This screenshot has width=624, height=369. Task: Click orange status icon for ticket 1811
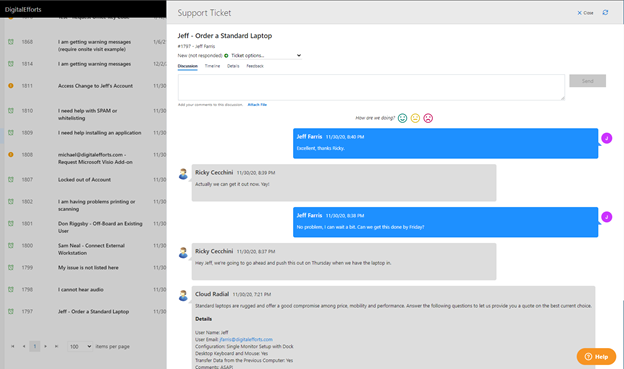click(11, 86)
